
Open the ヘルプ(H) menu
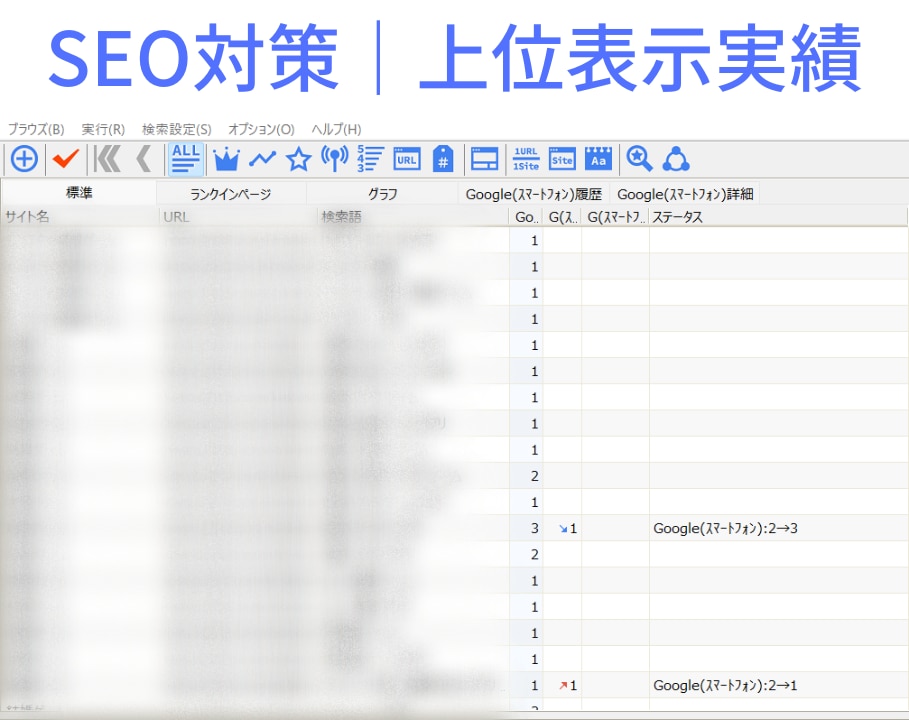(336, 129)
